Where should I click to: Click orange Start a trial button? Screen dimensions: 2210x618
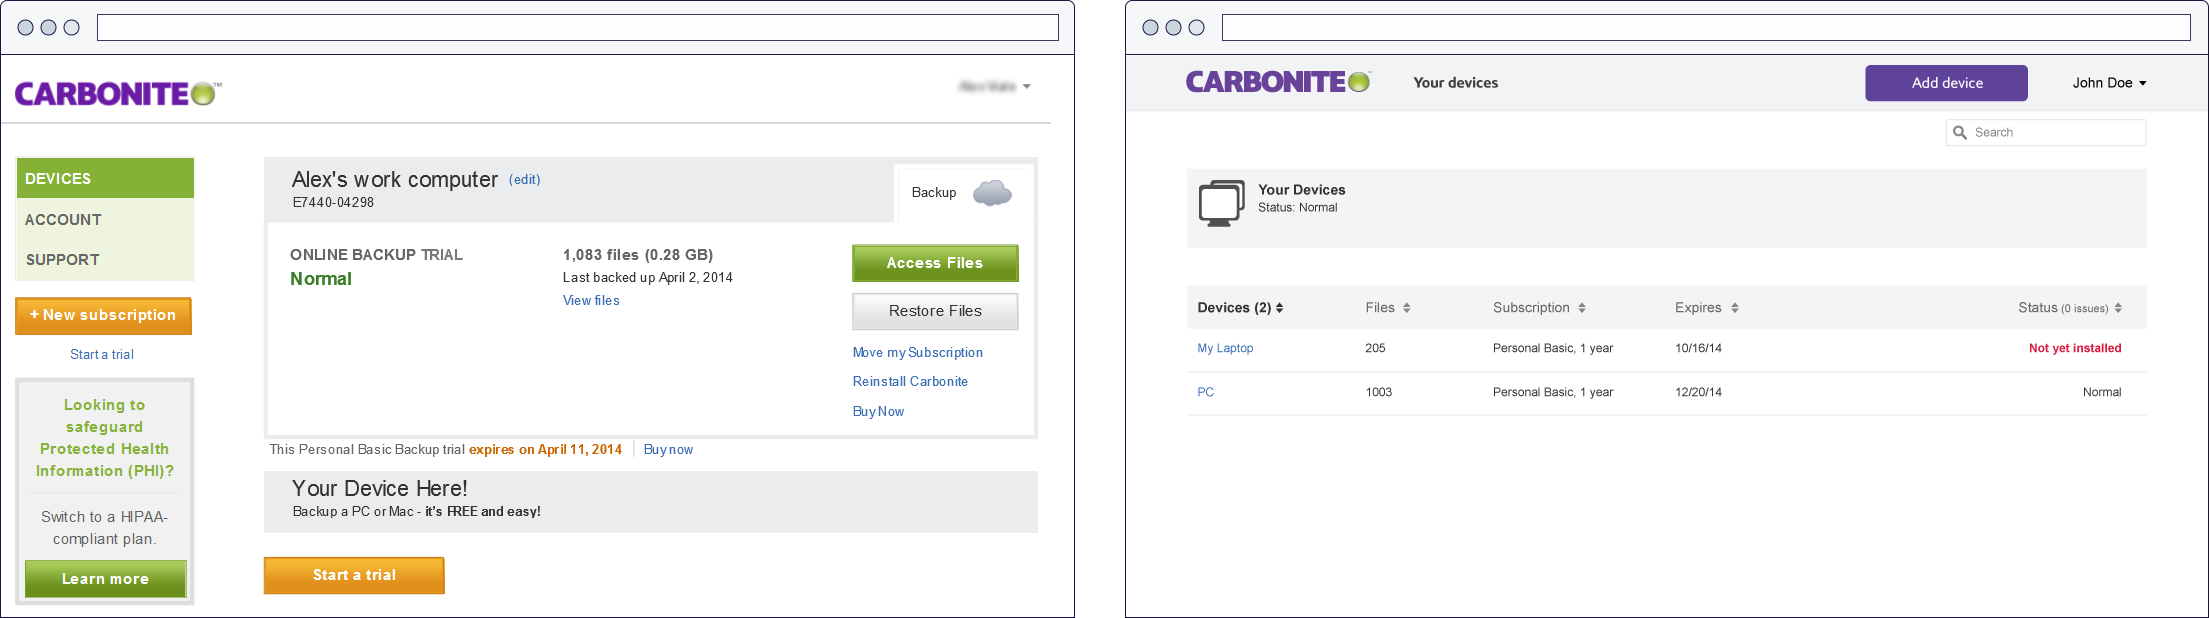tap(354, 575)
